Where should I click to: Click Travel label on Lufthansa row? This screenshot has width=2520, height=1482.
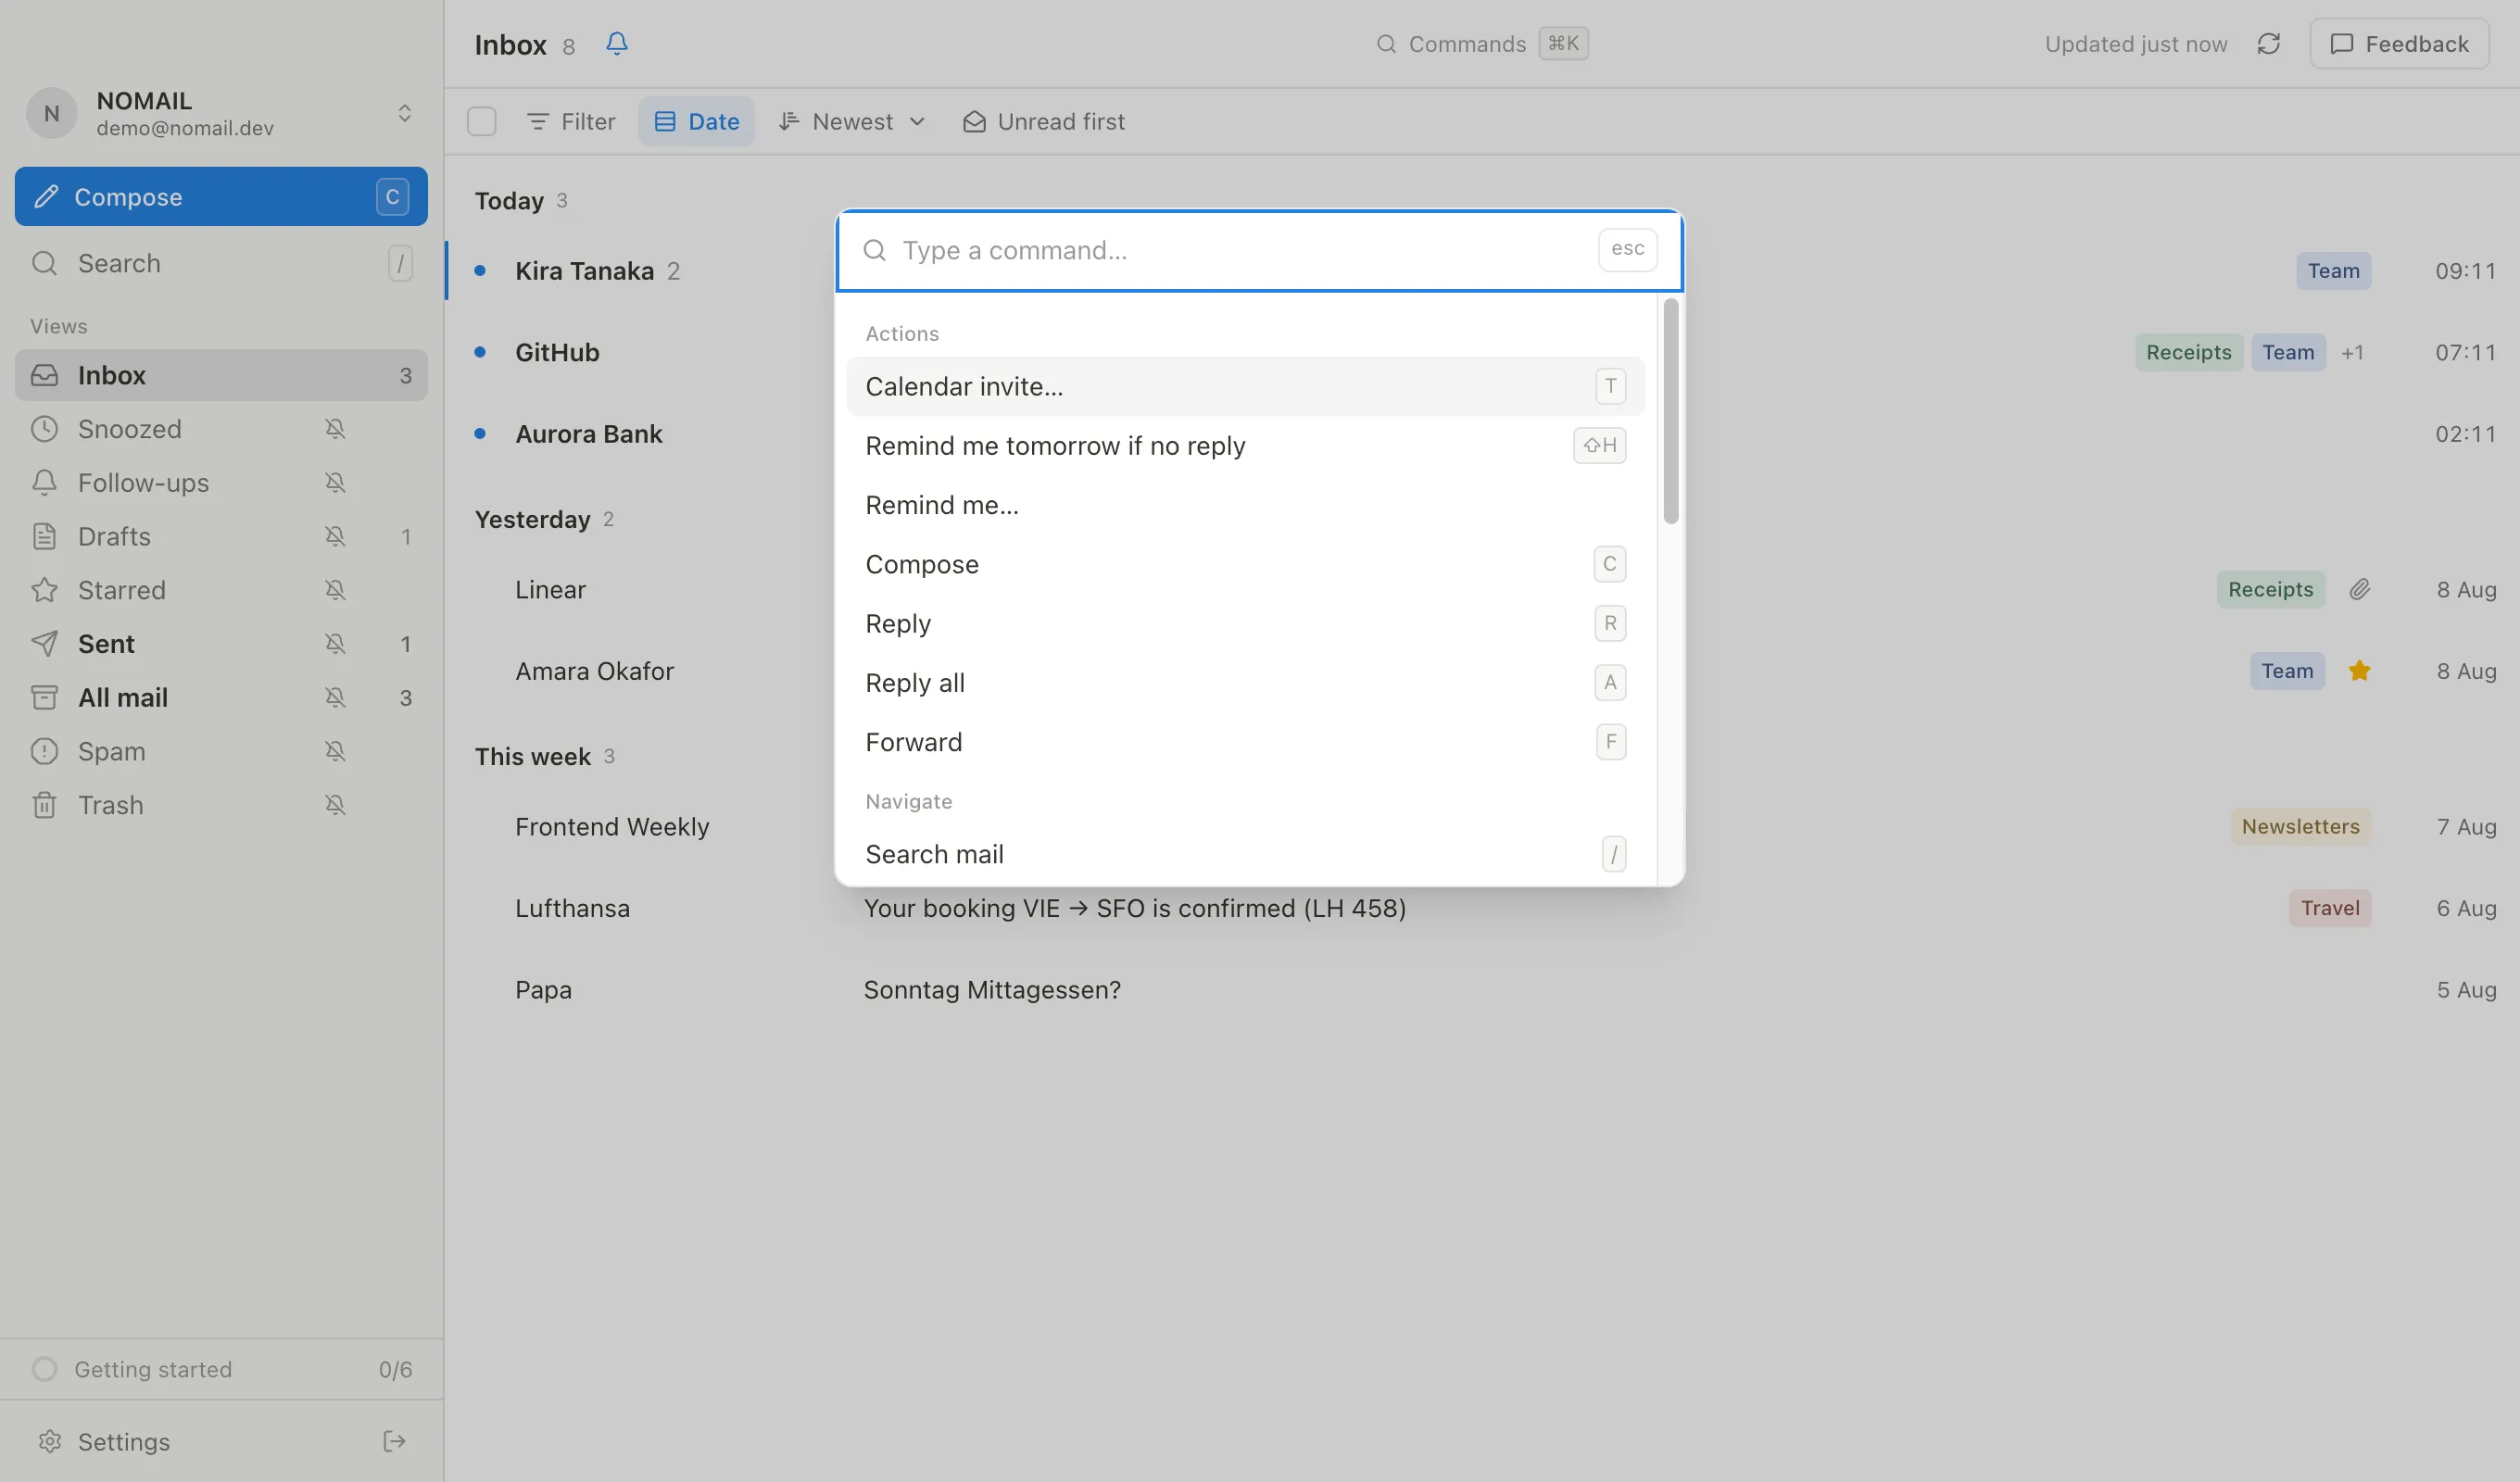click(x=2330, y=909)
